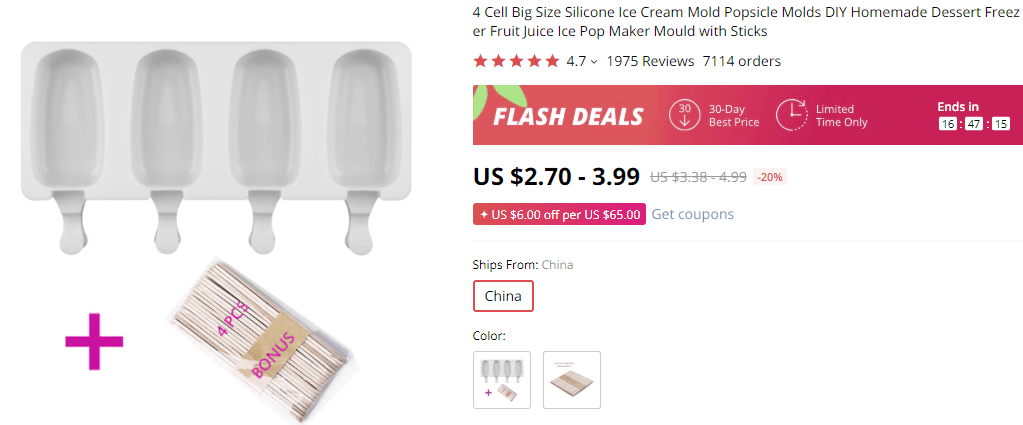The width and height of the screenshot is (1023, 425).
Task: Click the -20% discount badge
Action: 770,177
